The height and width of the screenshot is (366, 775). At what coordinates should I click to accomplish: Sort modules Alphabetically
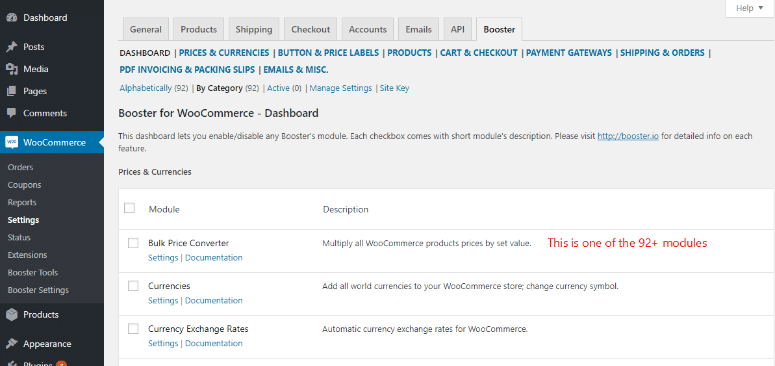(145, 88)
